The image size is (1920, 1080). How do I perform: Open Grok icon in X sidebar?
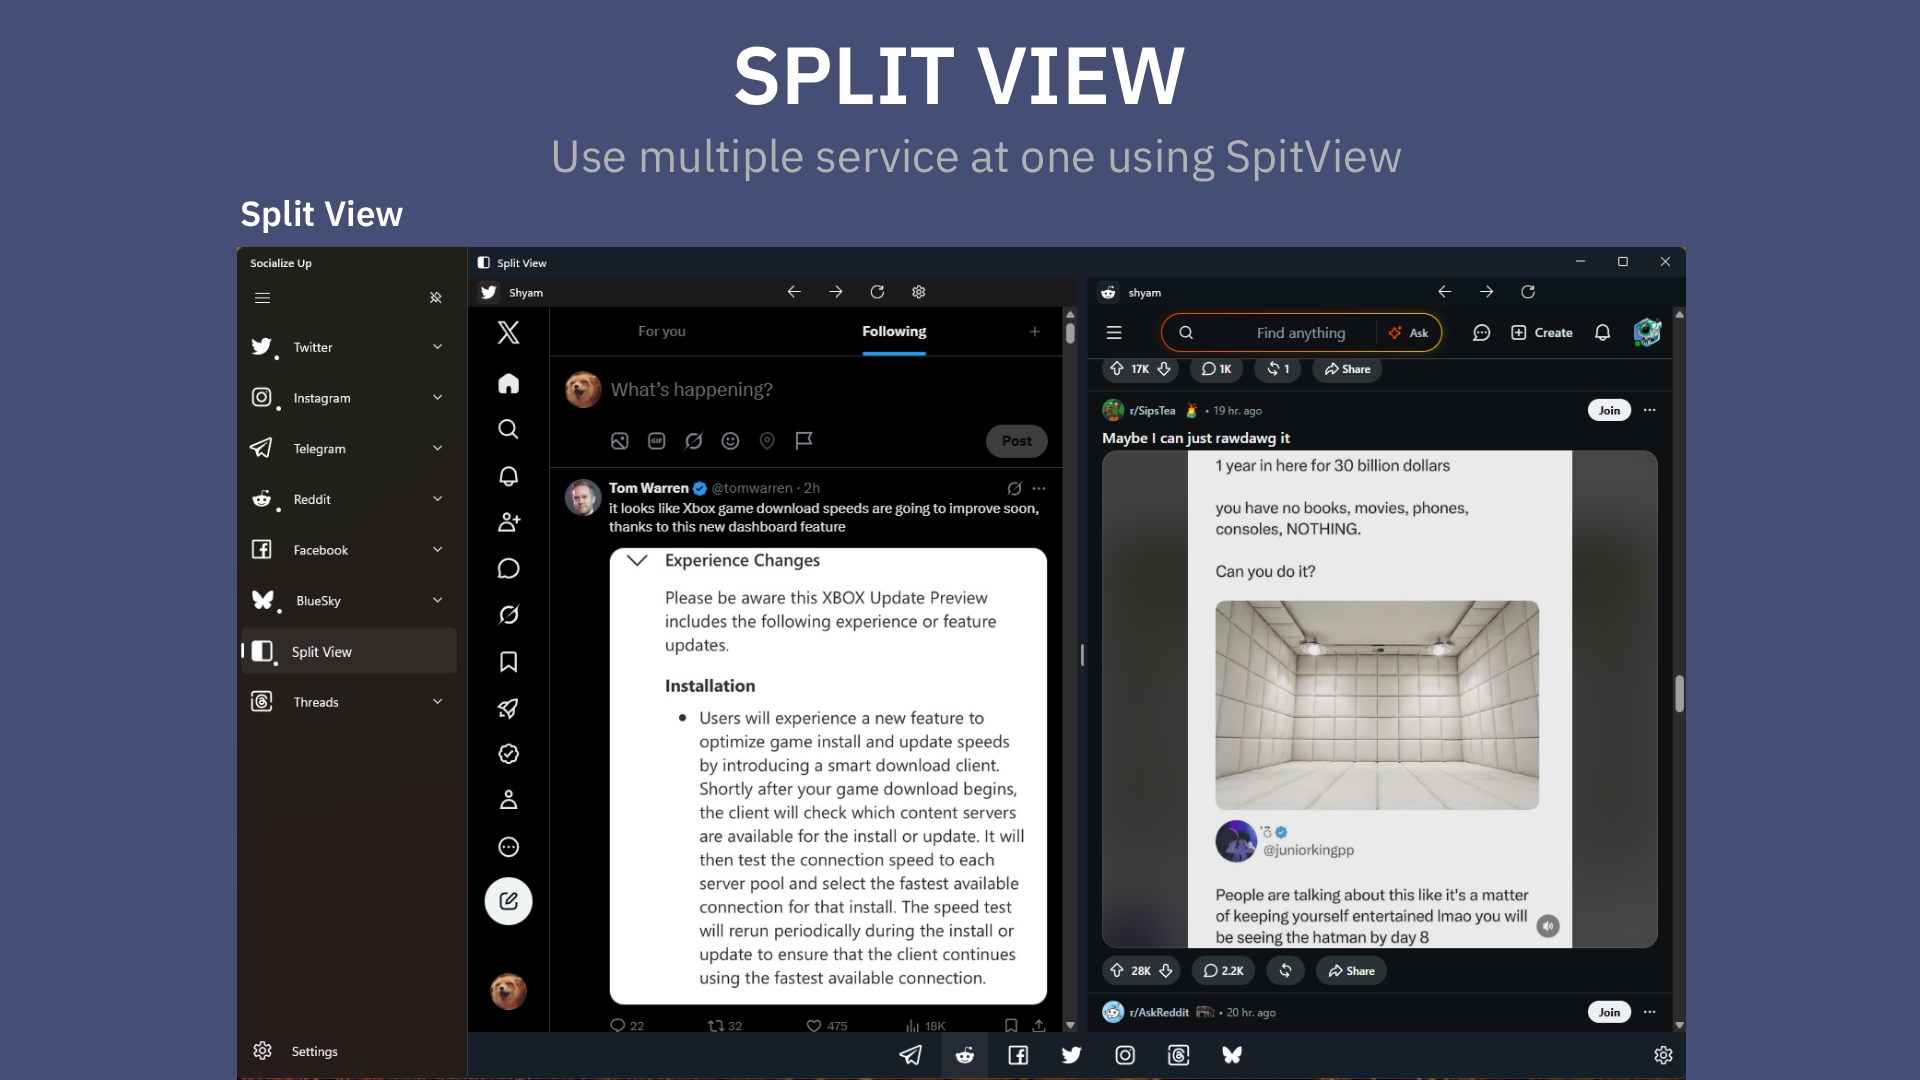(x=508, y=615)
